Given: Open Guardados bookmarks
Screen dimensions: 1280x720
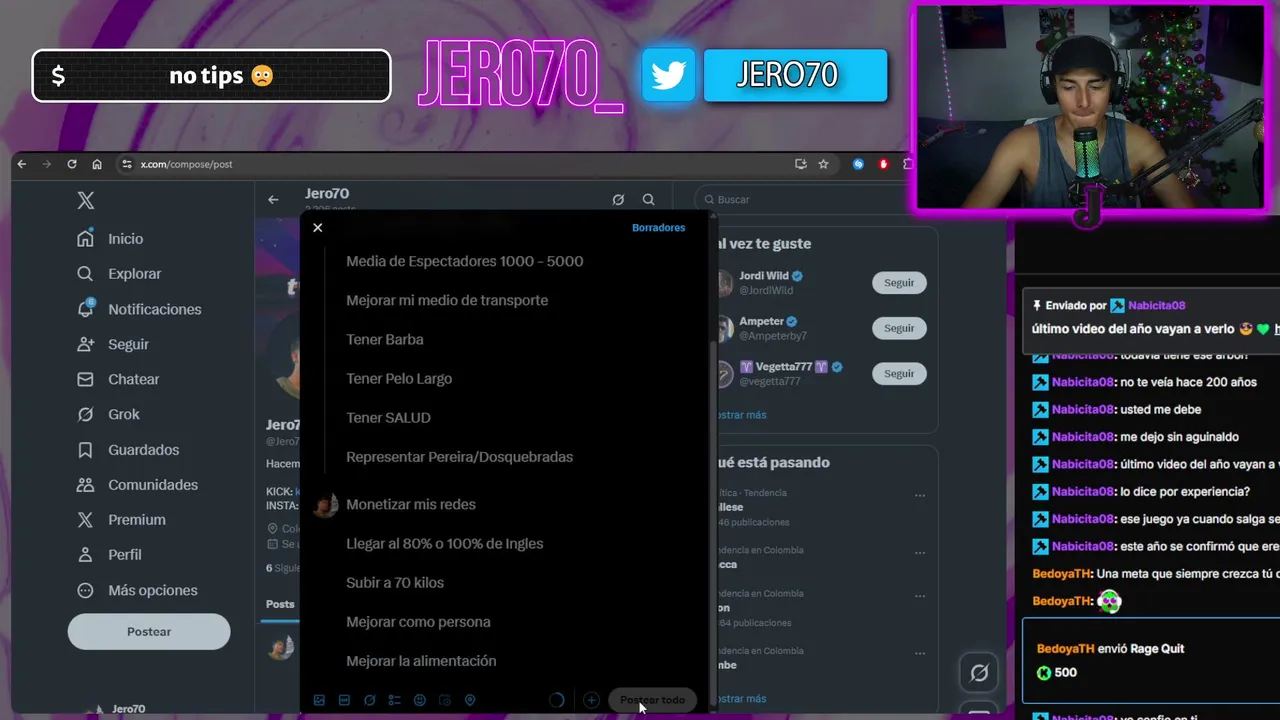Looking at the screenshot, I should pyautogui.click(x=128, y=450).
